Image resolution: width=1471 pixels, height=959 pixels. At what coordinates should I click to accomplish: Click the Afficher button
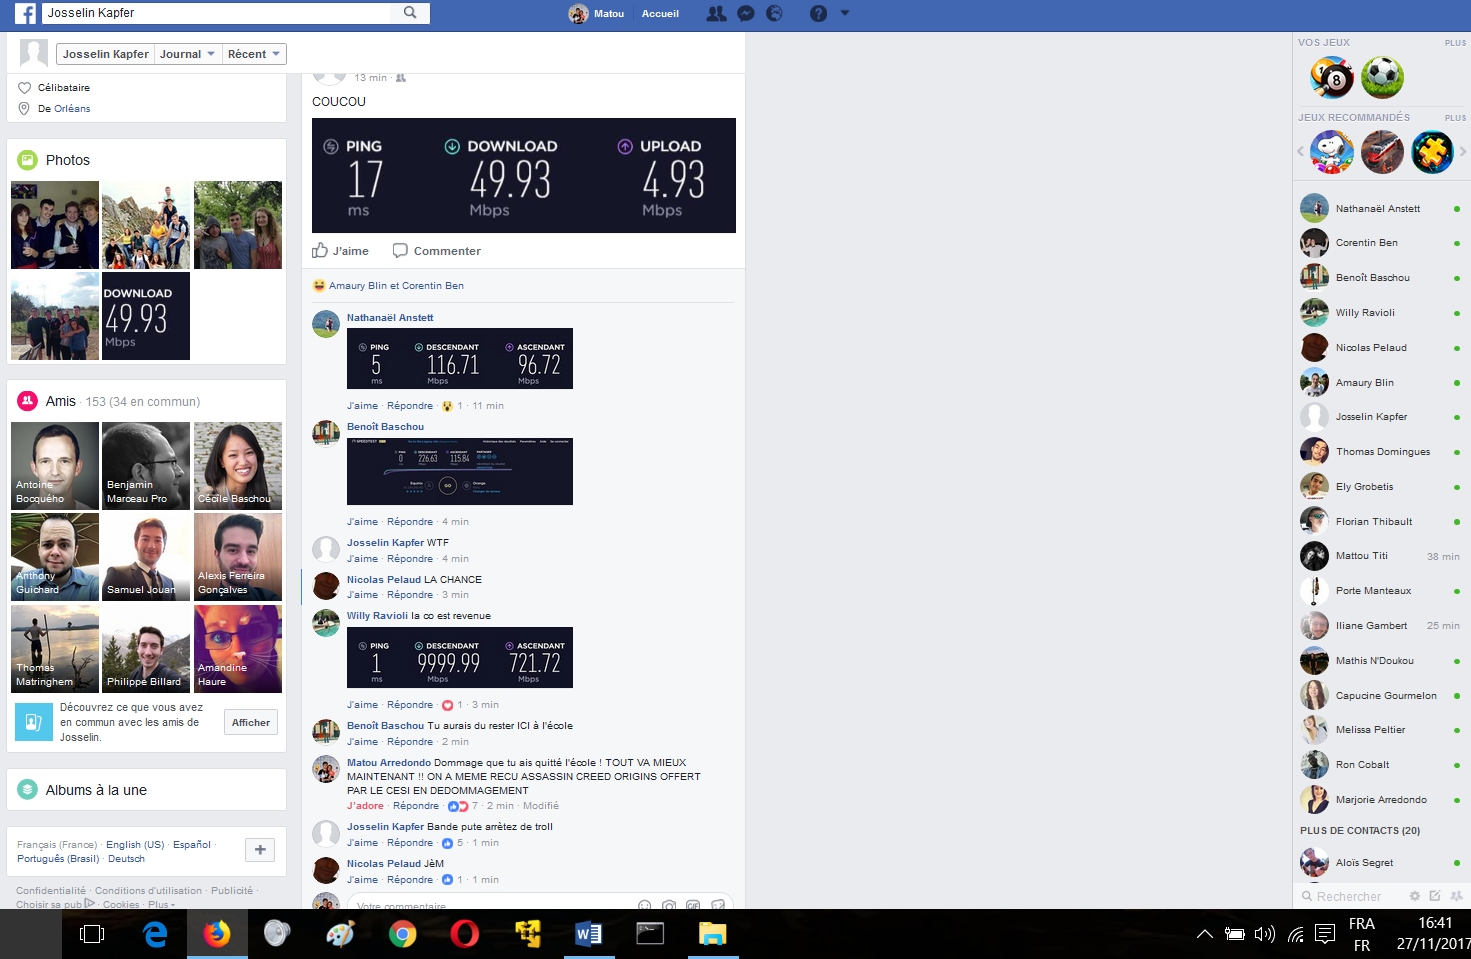tap(251, 723)
